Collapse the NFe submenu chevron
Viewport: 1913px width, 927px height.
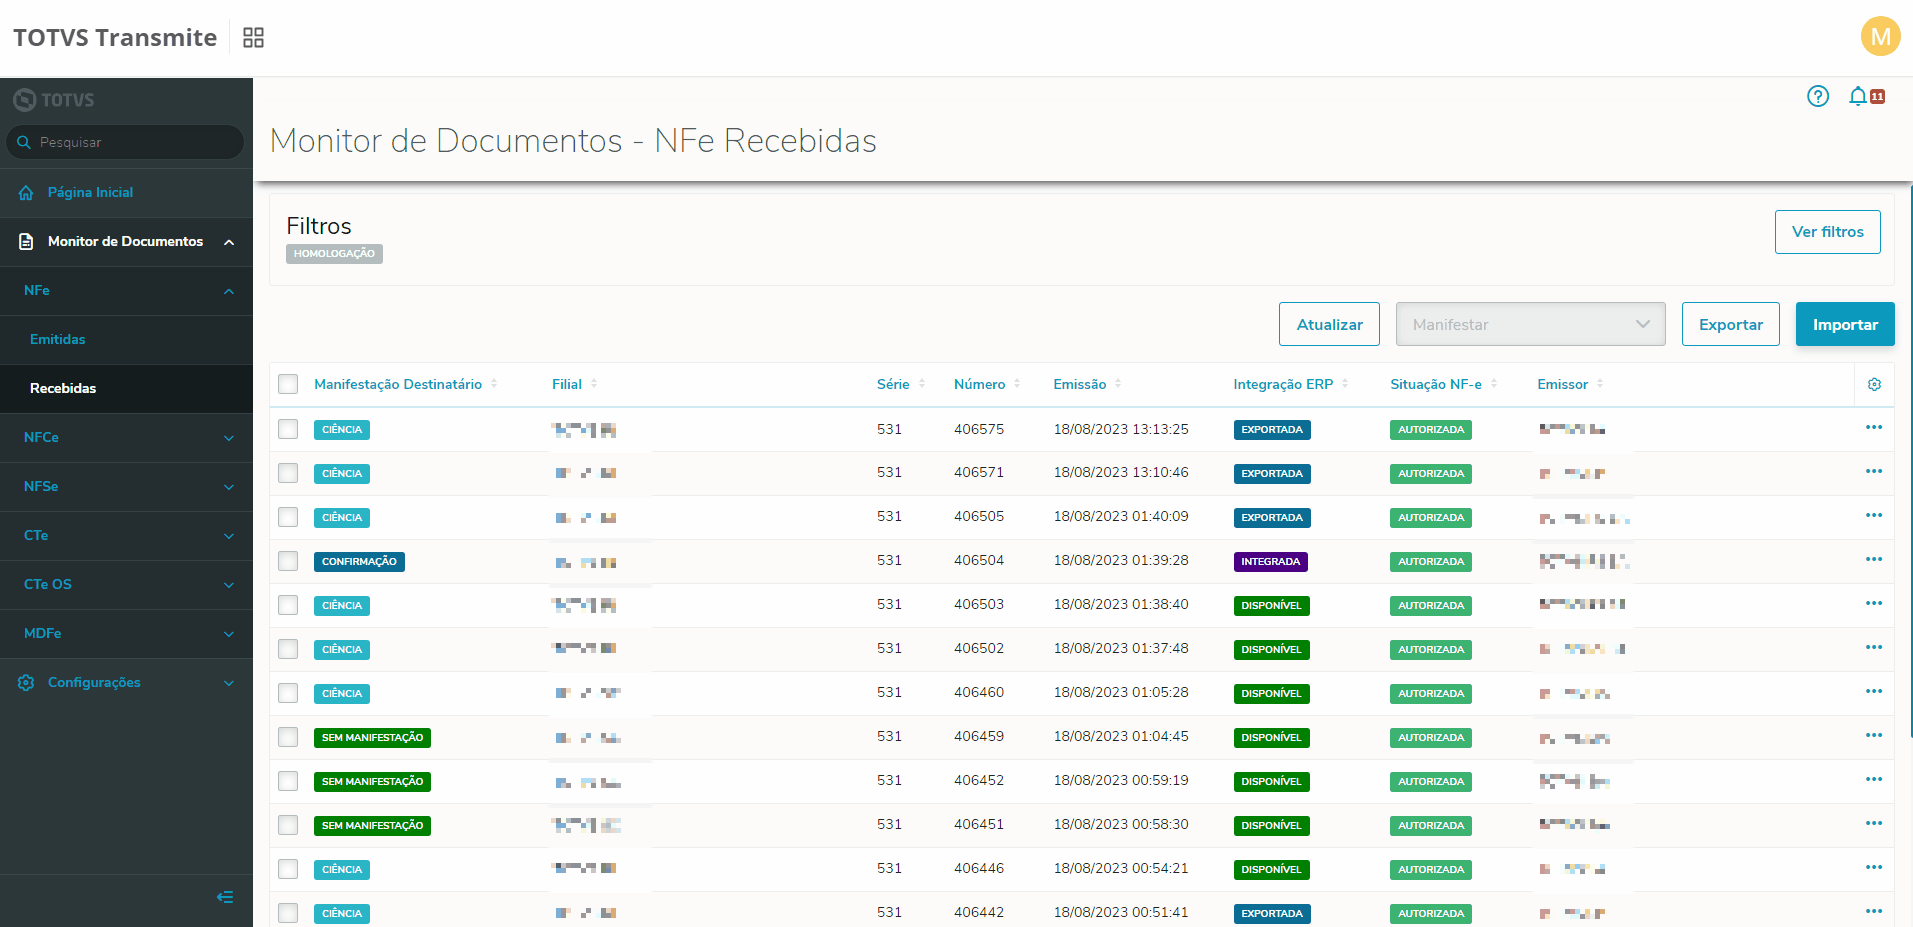[x=229, y=291]
